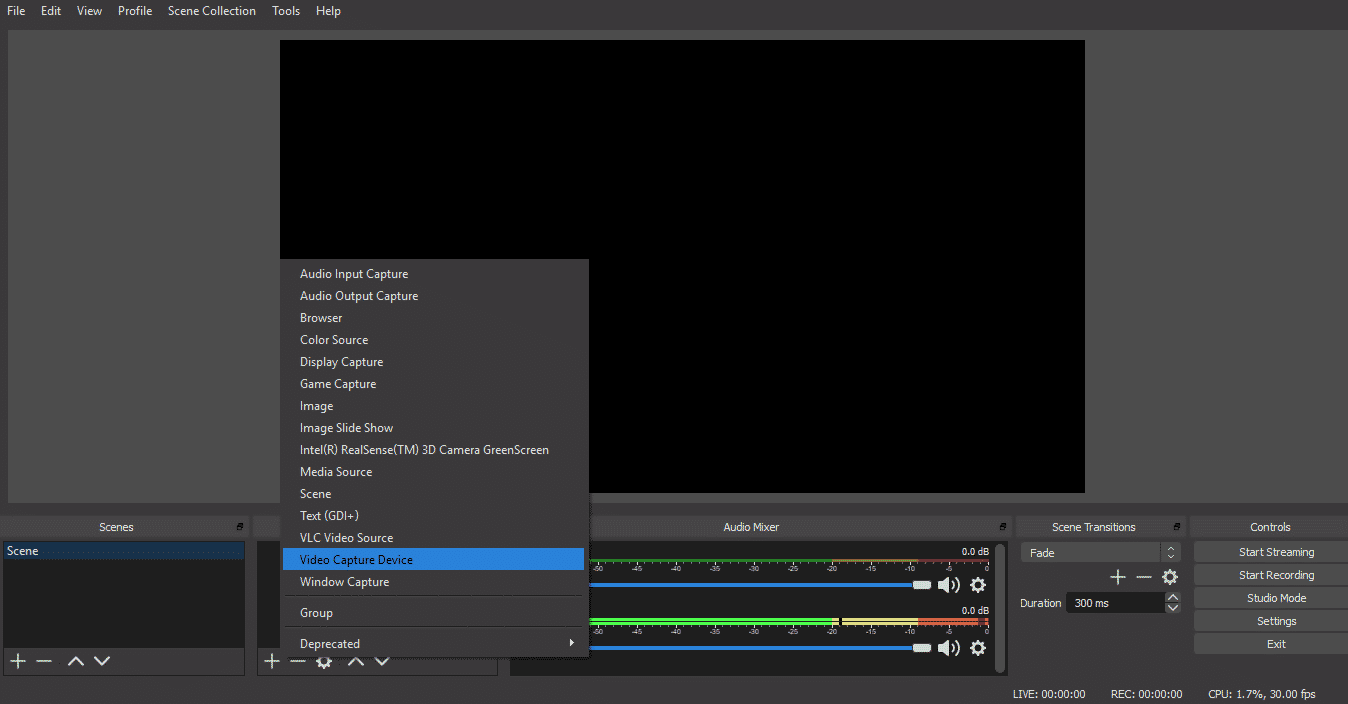Select Image source option

432,406
